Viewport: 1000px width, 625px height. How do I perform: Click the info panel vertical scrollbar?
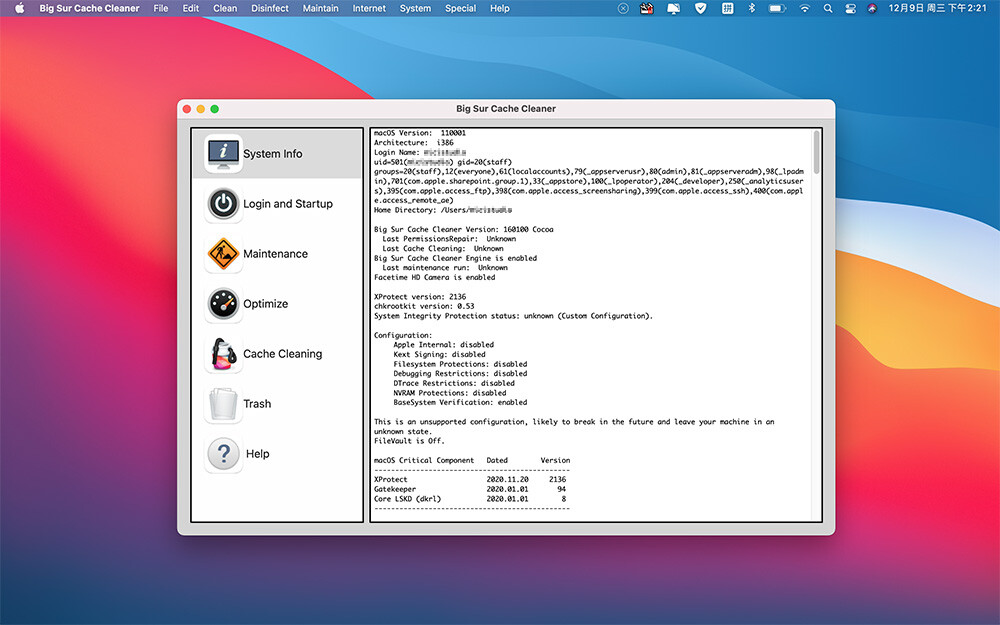[816, 153]
